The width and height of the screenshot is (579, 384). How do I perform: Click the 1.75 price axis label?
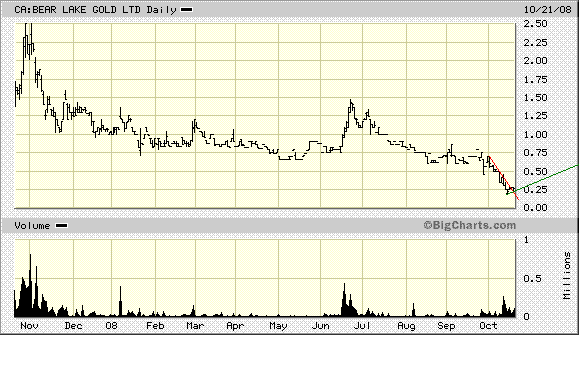(535, 79)
